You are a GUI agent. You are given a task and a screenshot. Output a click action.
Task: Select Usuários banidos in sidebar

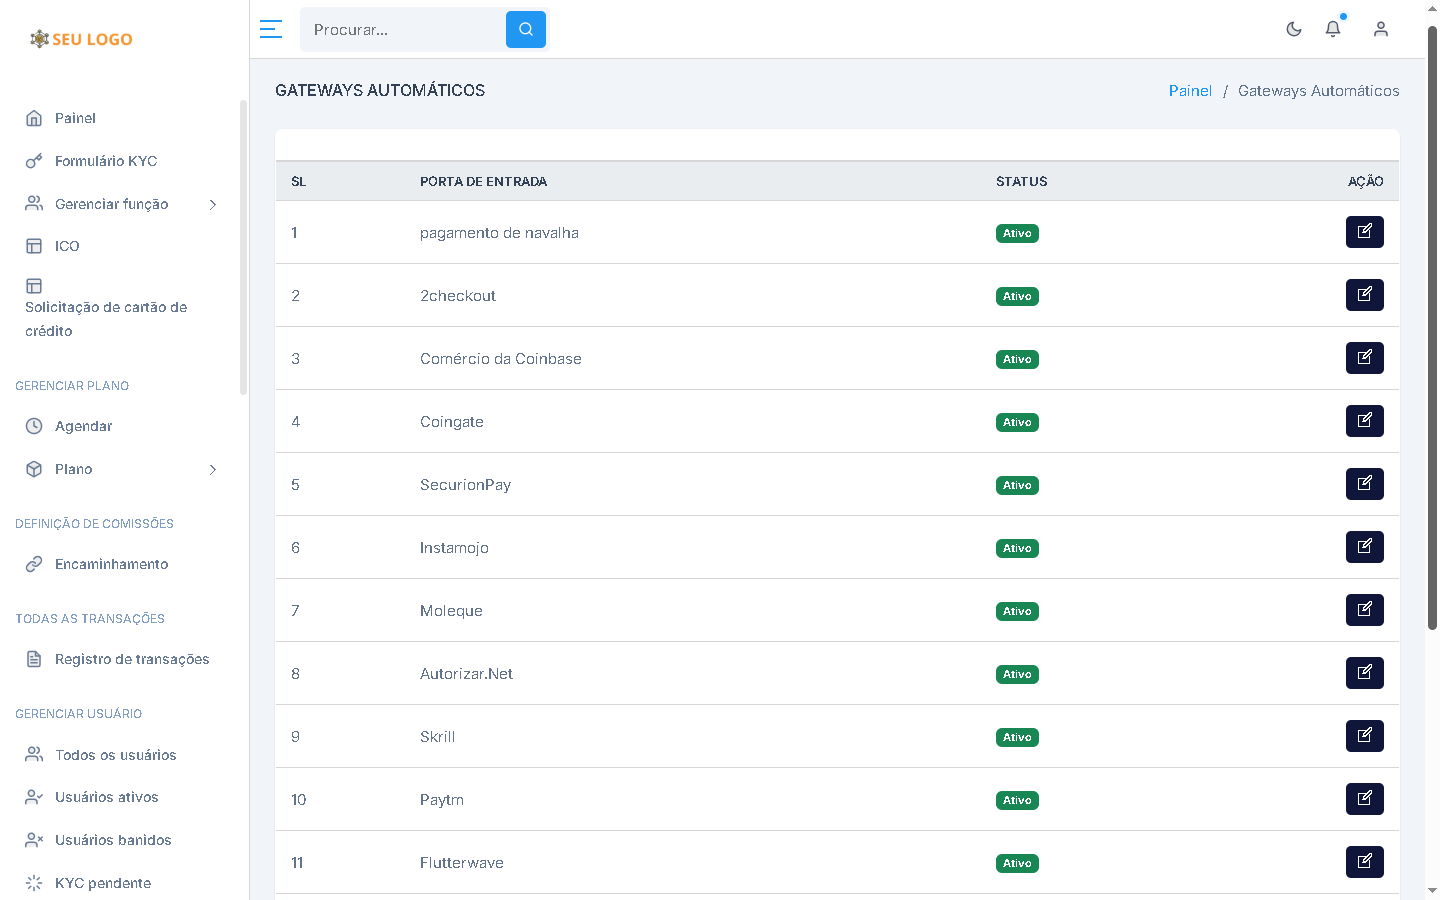(113, 840)
